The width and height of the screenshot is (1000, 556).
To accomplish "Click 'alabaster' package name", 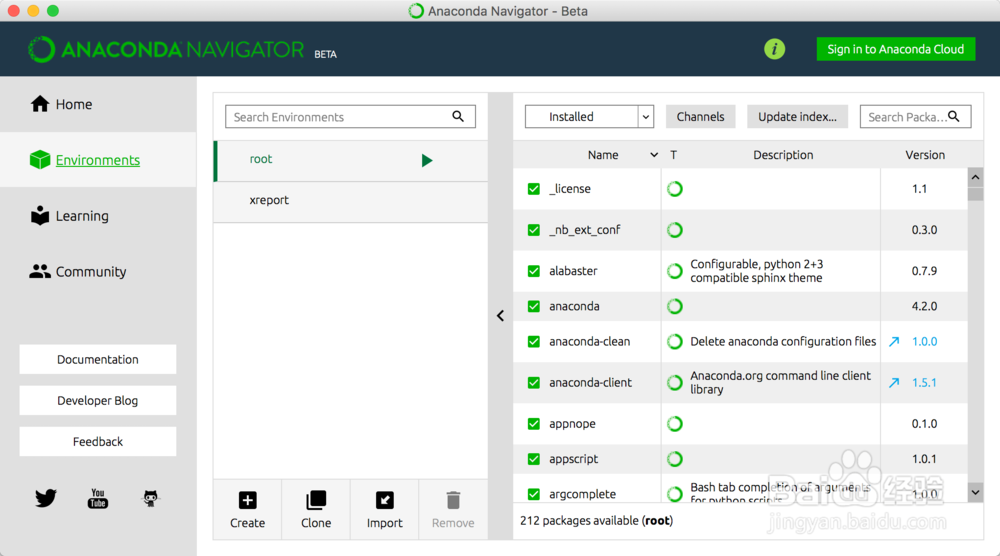I will click(573, 271).
